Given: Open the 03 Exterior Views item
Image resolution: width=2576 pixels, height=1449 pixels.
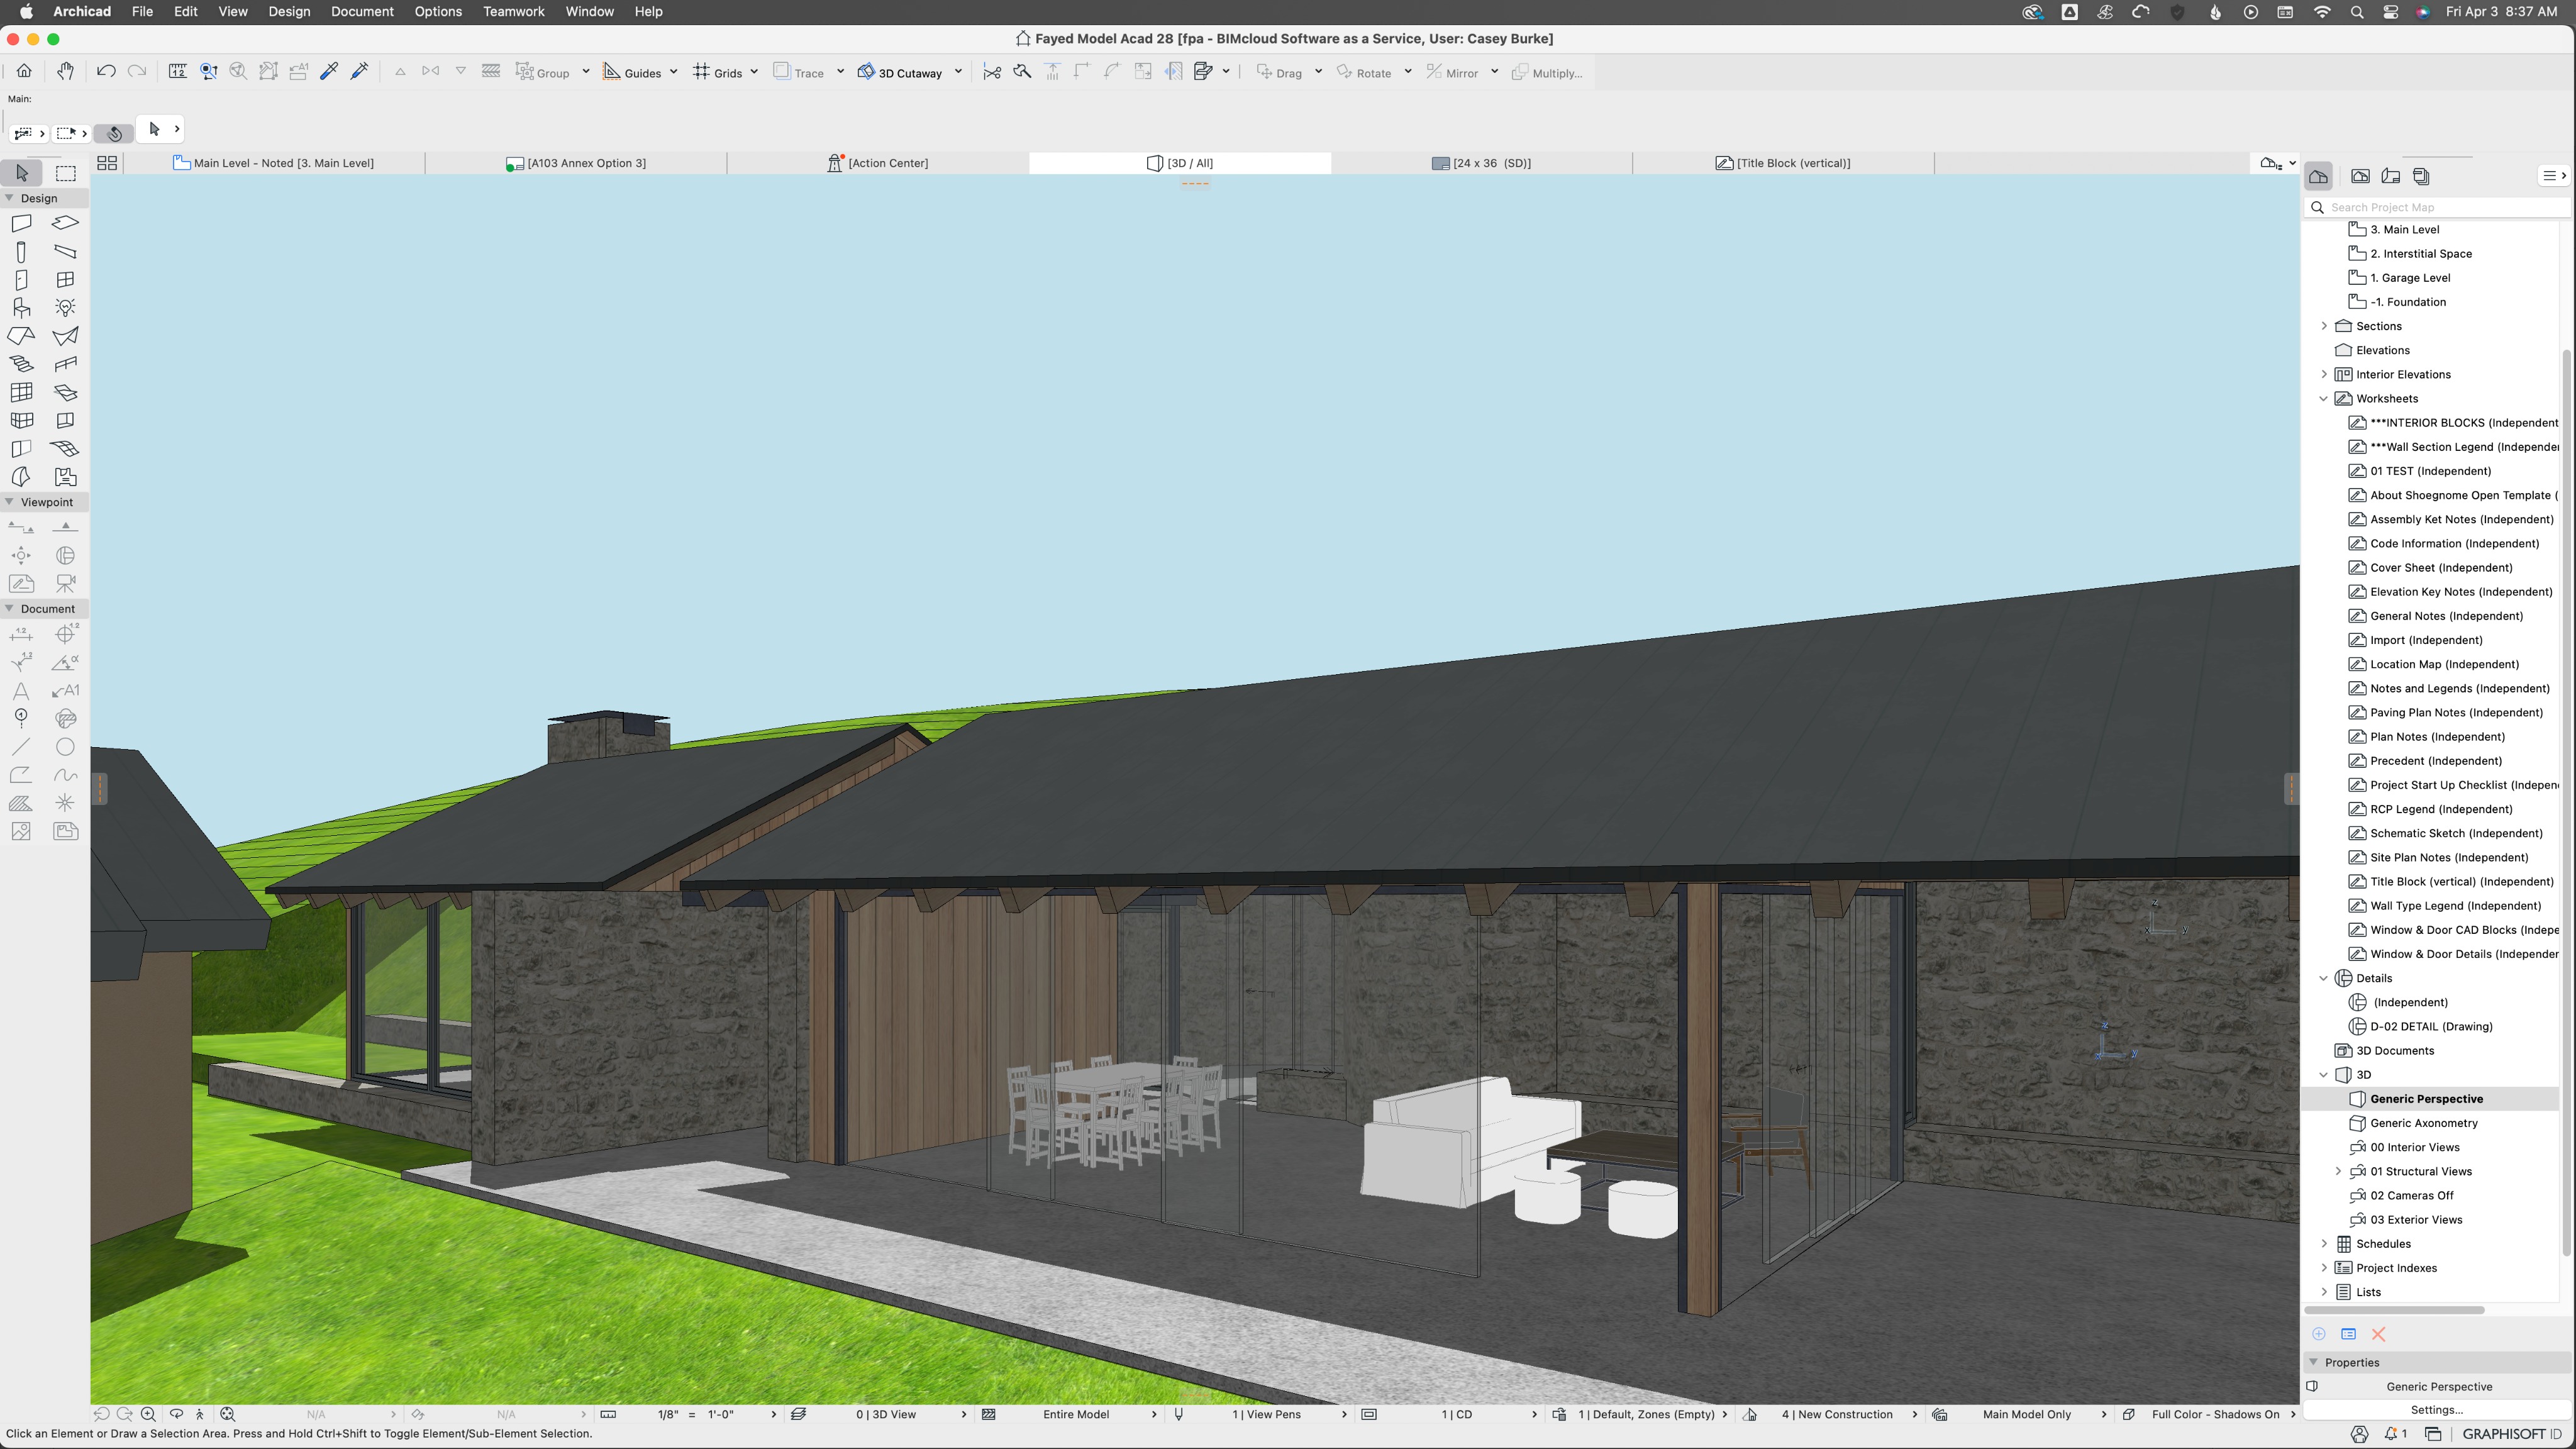Looking at the screenshot, I should click(x=2415, y=1220).
